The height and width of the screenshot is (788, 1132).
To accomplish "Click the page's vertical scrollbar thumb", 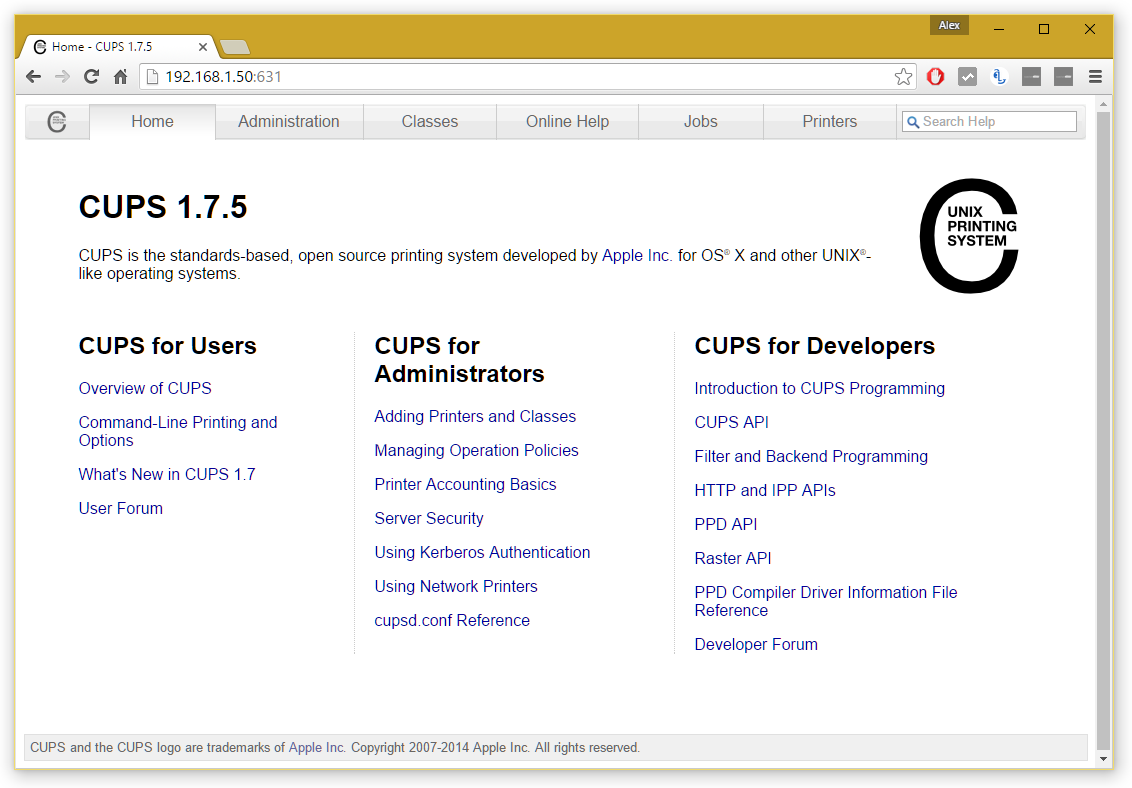I will [1103, 431].
